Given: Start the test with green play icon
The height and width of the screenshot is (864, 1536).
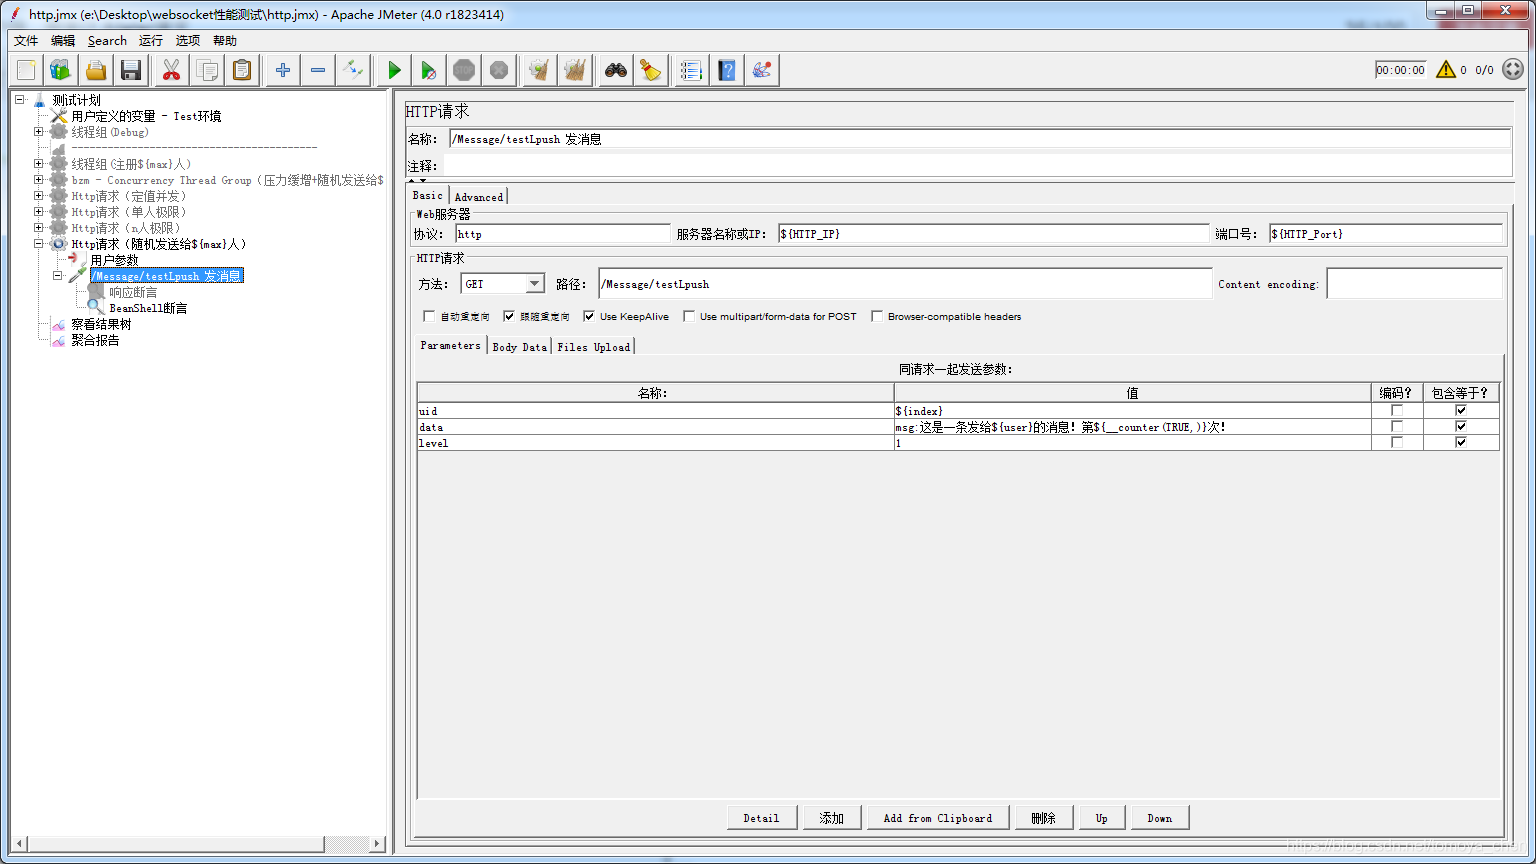Looking at the screenshot, I should (x=394, y=70).
